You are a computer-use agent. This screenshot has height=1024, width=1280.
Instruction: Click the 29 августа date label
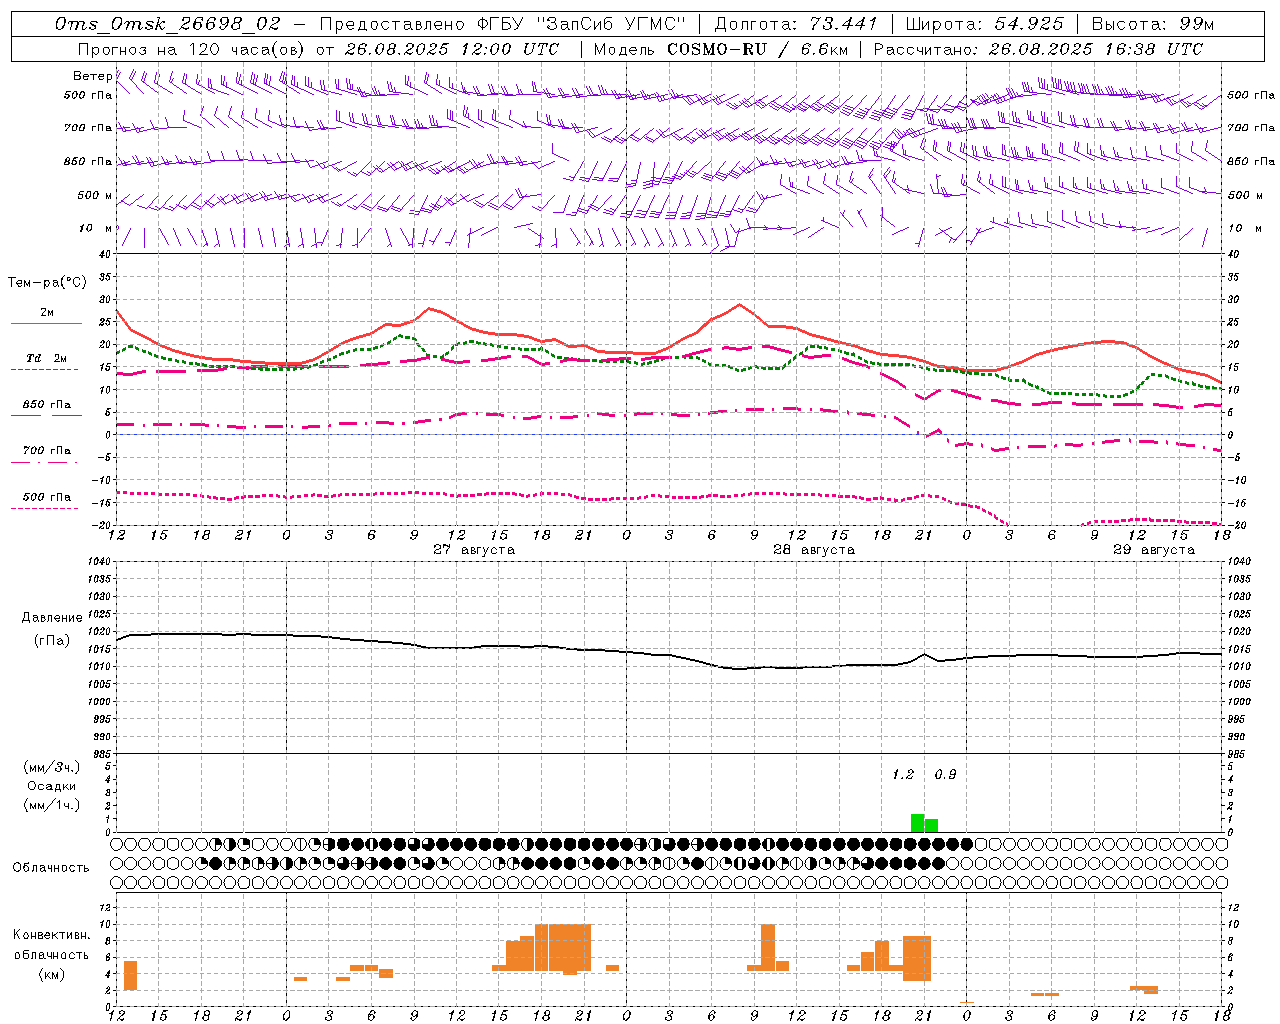[1154, 550]
